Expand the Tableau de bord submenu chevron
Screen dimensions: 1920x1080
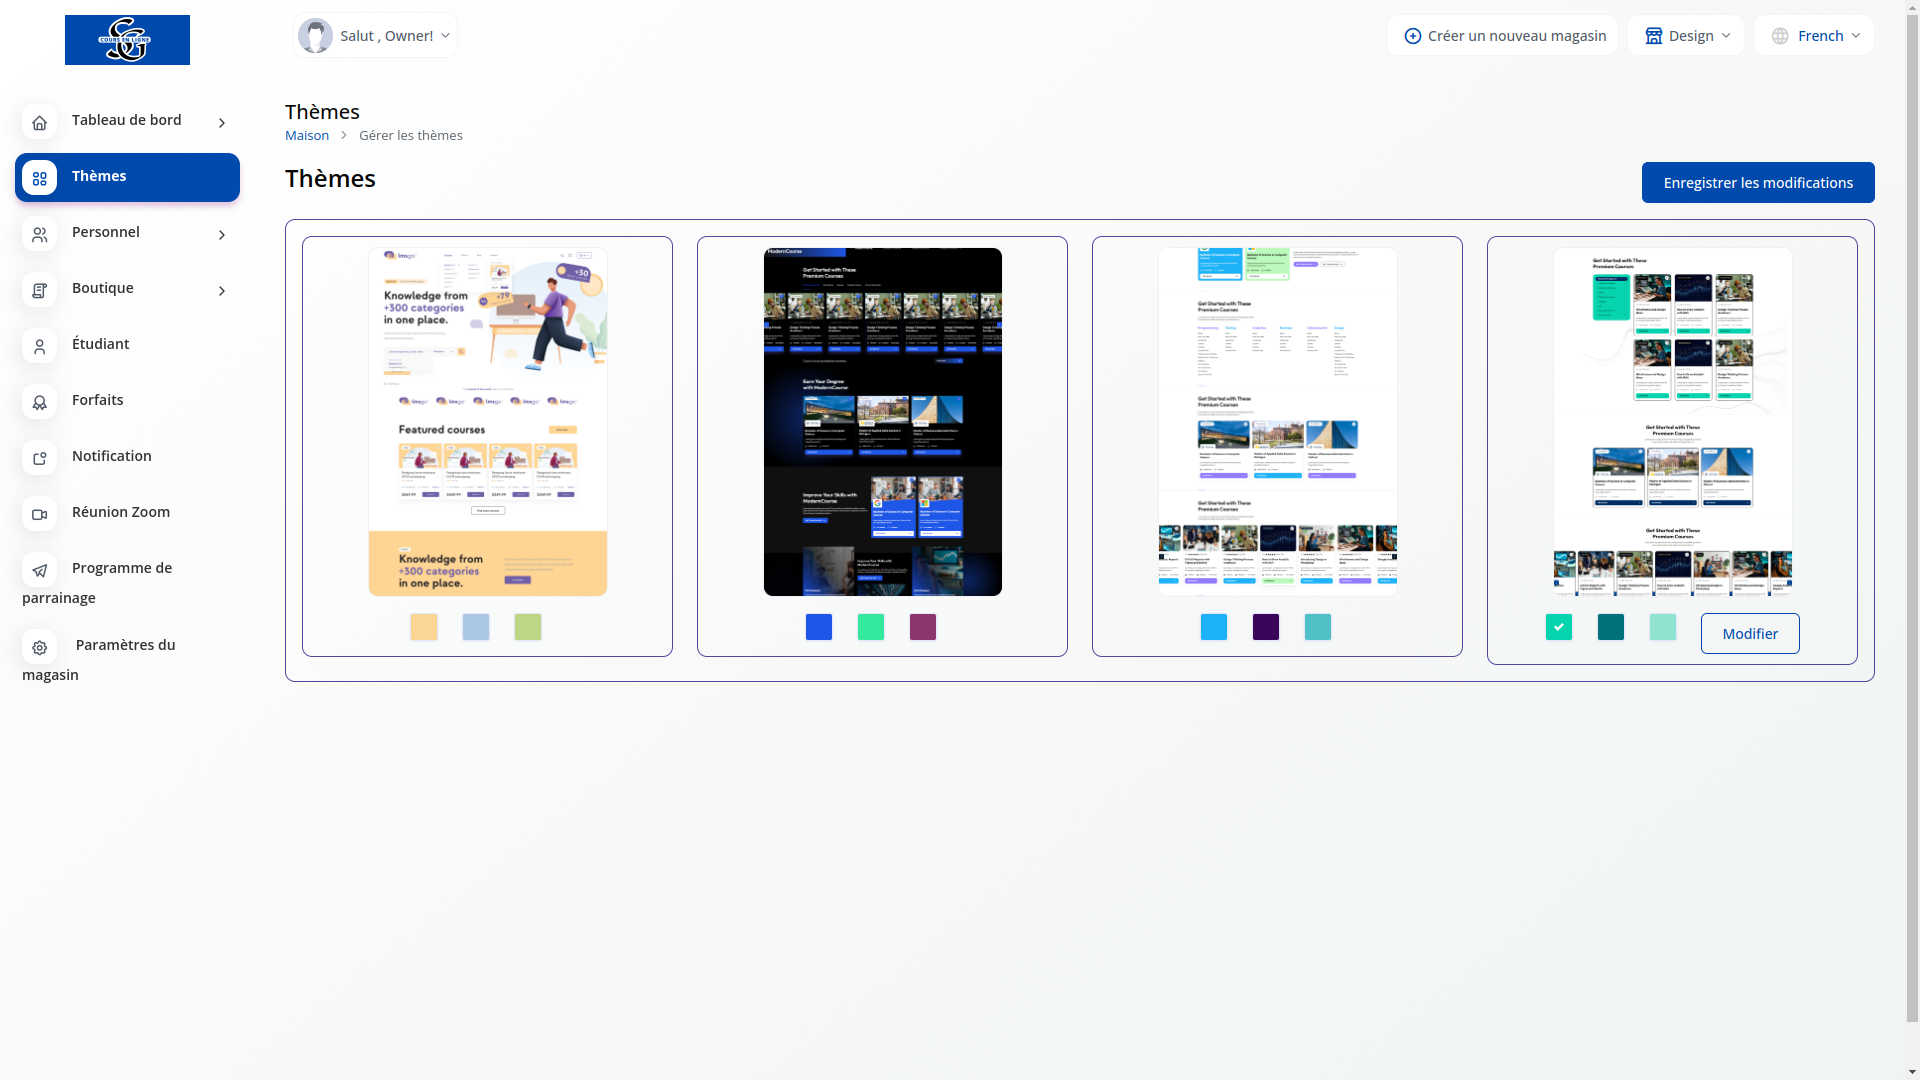(222, 123)
